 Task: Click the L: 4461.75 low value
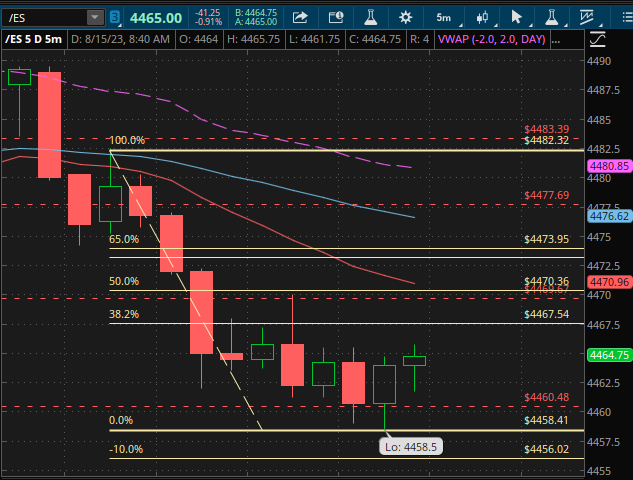314,40
